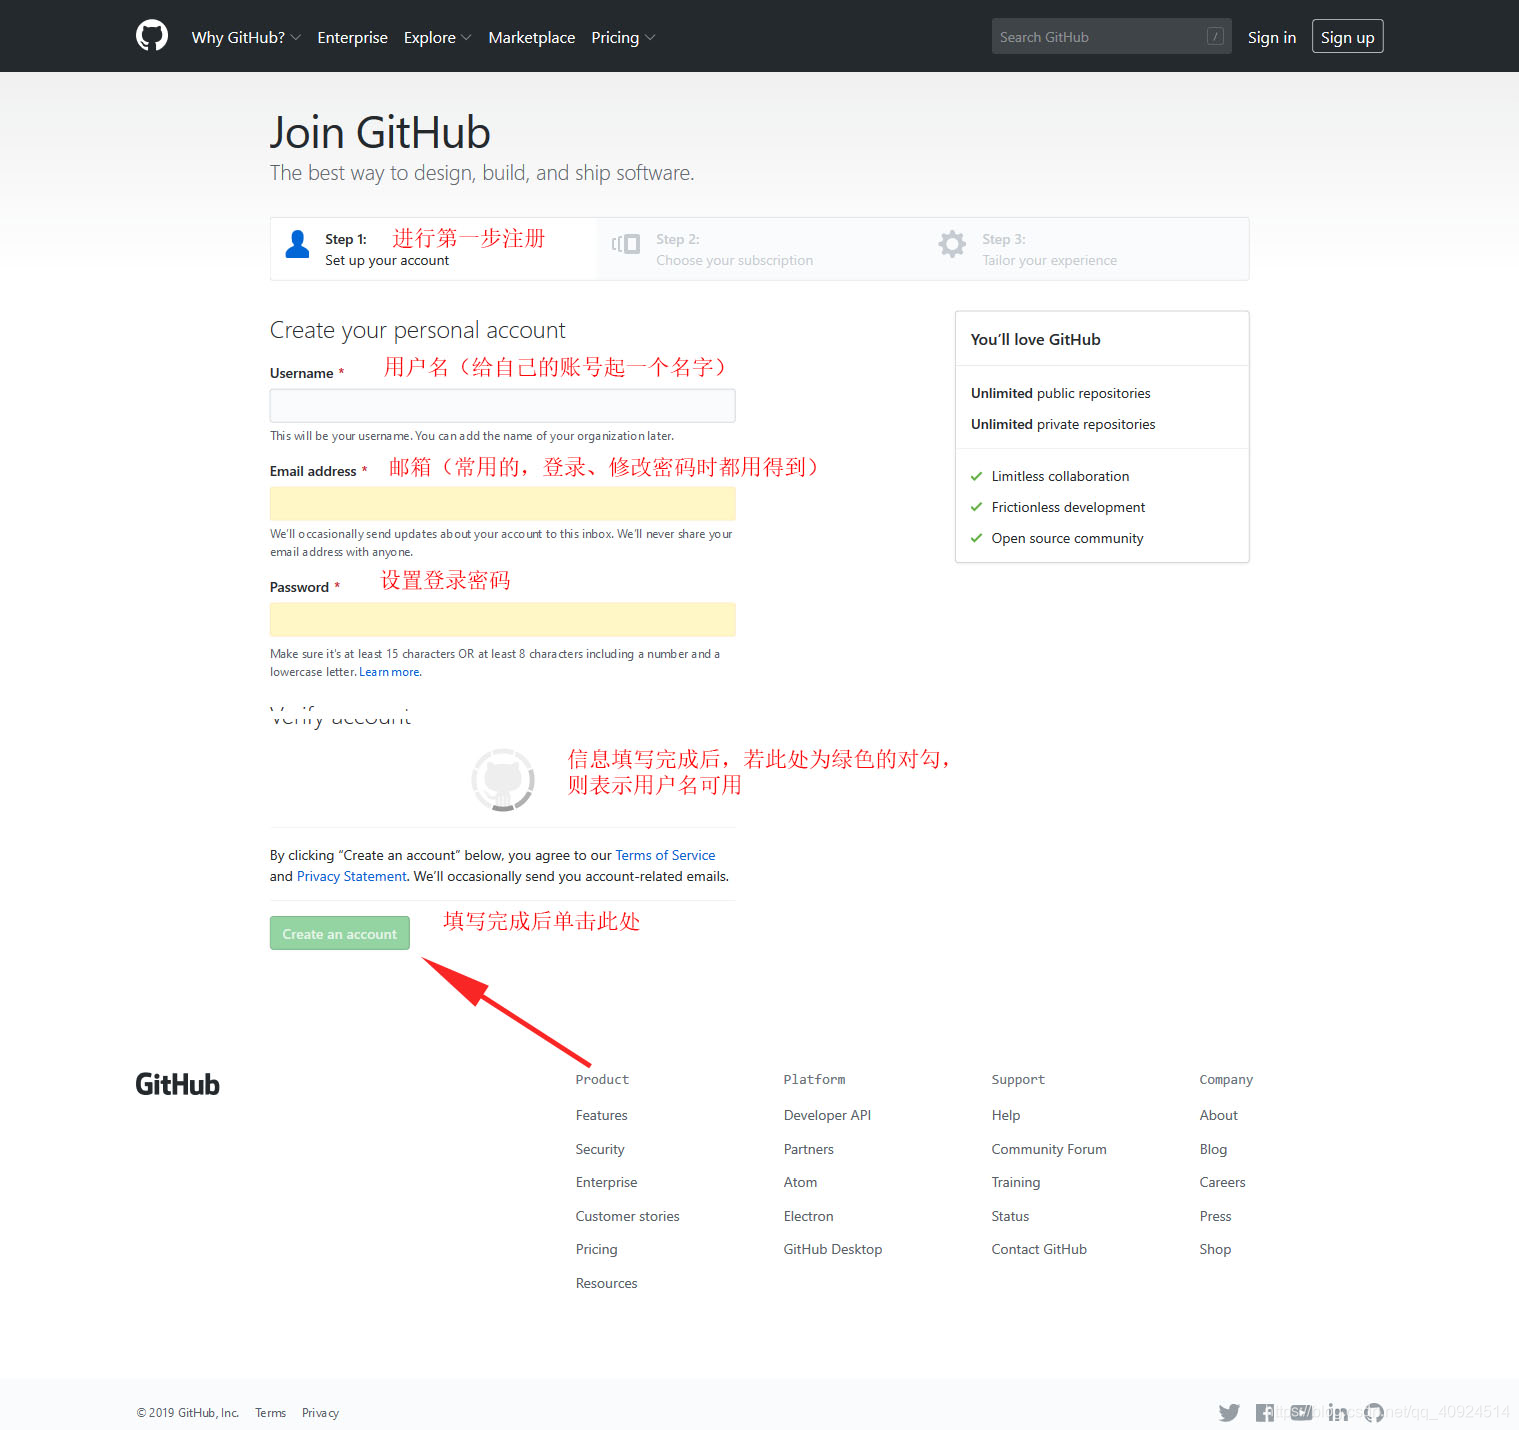Click the 'Limitless collaboration' list item
Viewport: 1519px width, 1430px height.
1060,476
